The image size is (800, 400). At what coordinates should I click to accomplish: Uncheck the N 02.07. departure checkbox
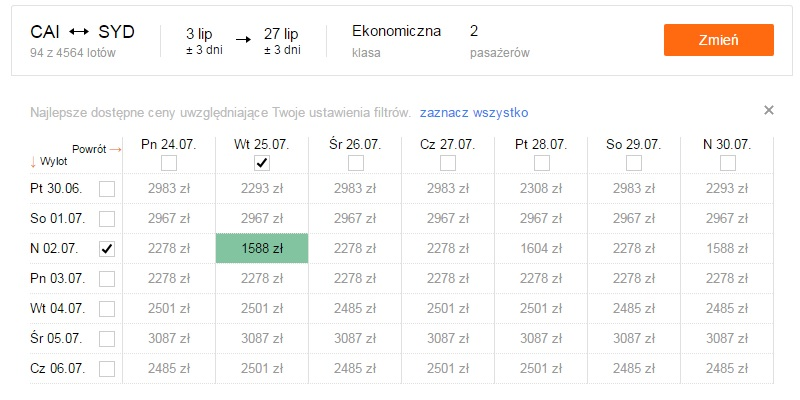coord(107,249)
